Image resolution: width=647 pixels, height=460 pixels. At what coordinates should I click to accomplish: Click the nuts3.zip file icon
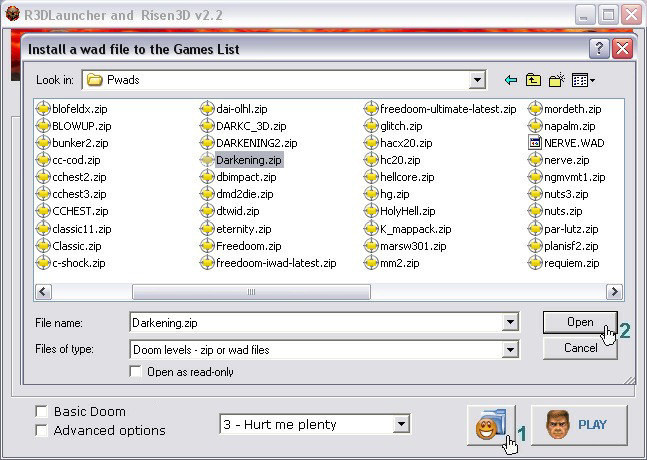(x=535, y=194)
